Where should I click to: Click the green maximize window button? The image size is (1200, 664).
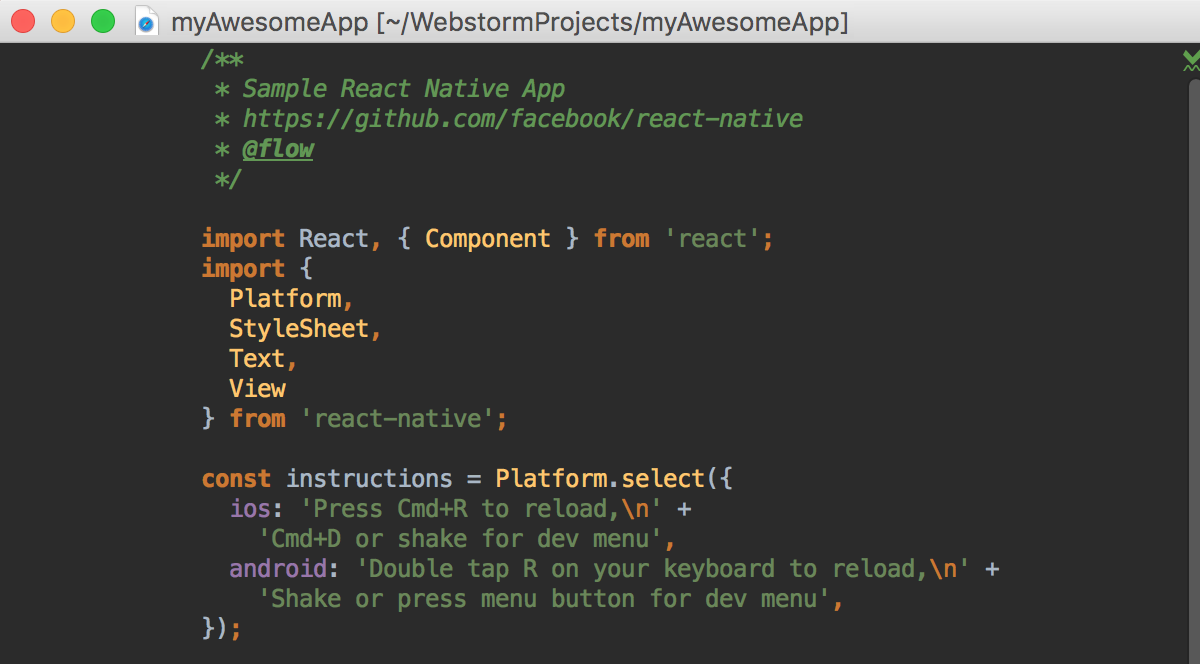103,21
